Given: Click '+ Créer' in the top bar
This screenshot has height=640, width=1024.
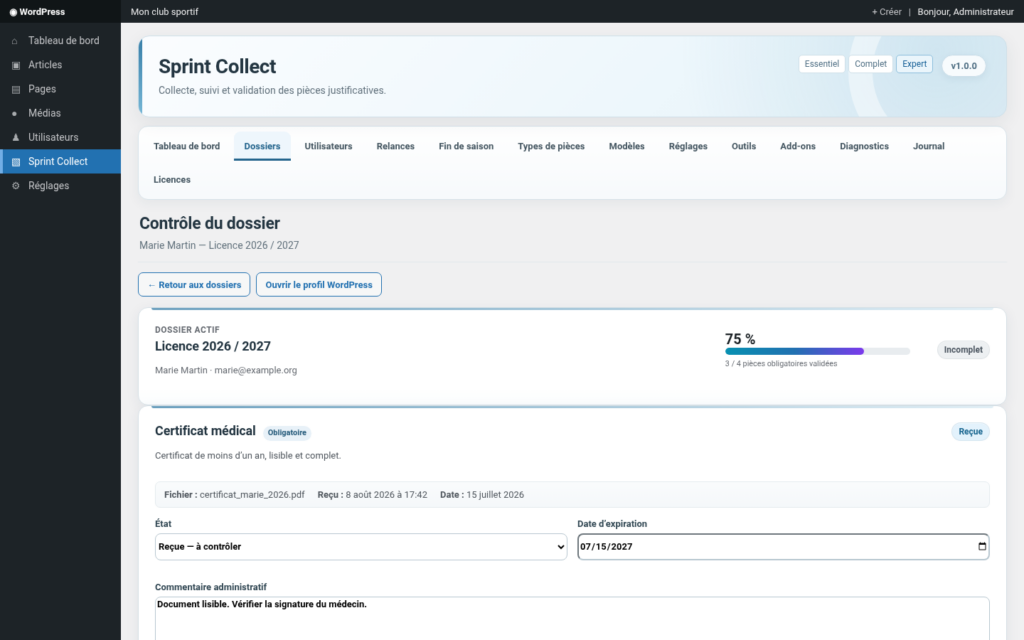Looking at the screenshot, I should point(886,12).
